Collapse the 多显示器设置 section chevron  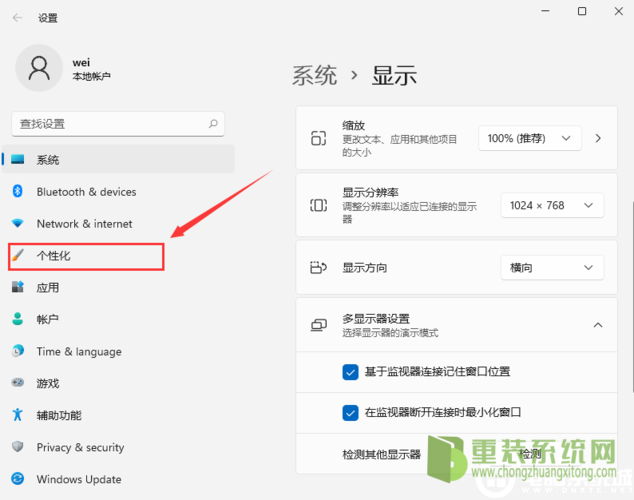coord(598,325)
